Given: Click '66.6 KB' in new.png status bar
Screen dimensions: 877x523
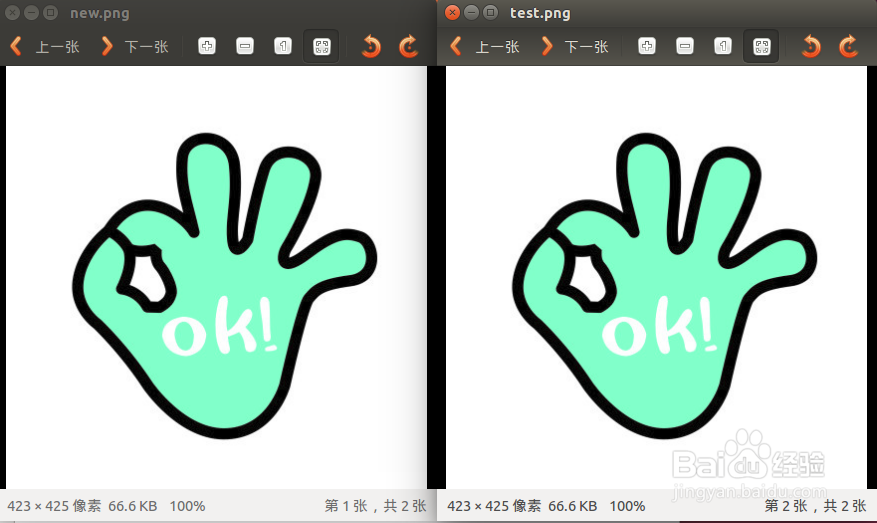Looking at the screenshot, I should [x=133, y=506].
